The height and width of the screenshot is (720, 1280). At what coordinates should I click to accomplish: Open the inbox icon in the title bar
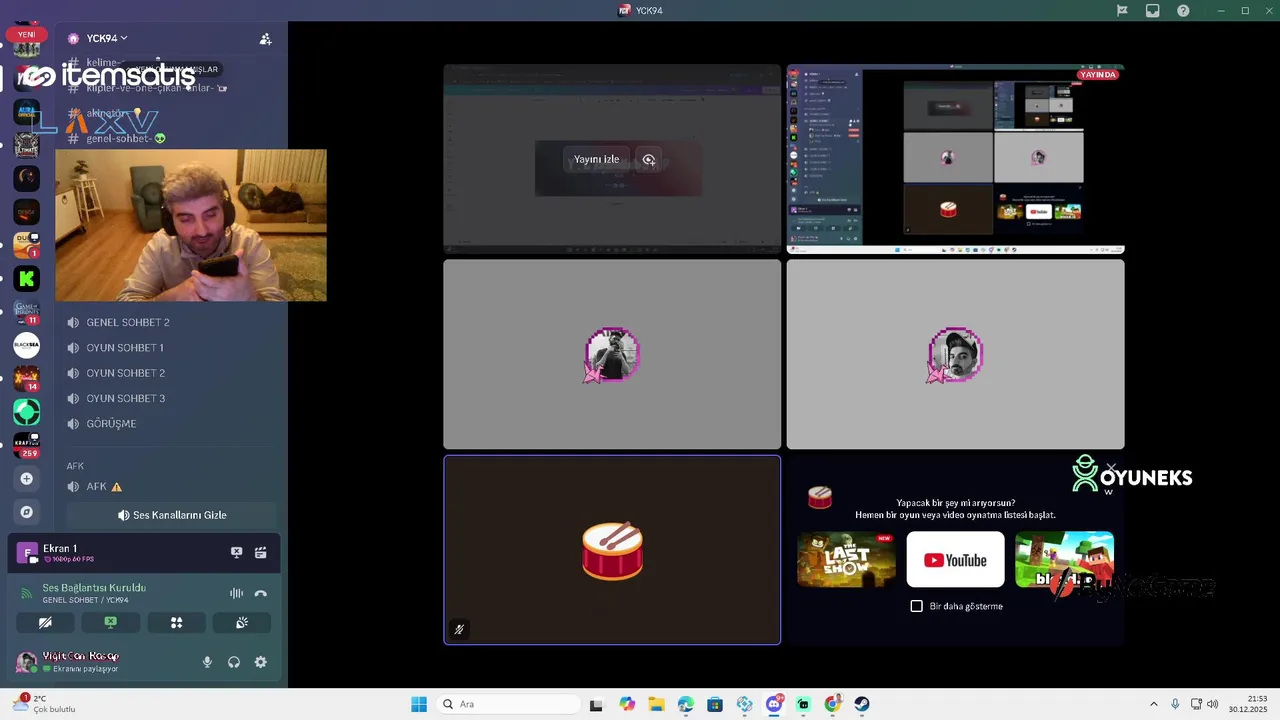coord(1153,10)
